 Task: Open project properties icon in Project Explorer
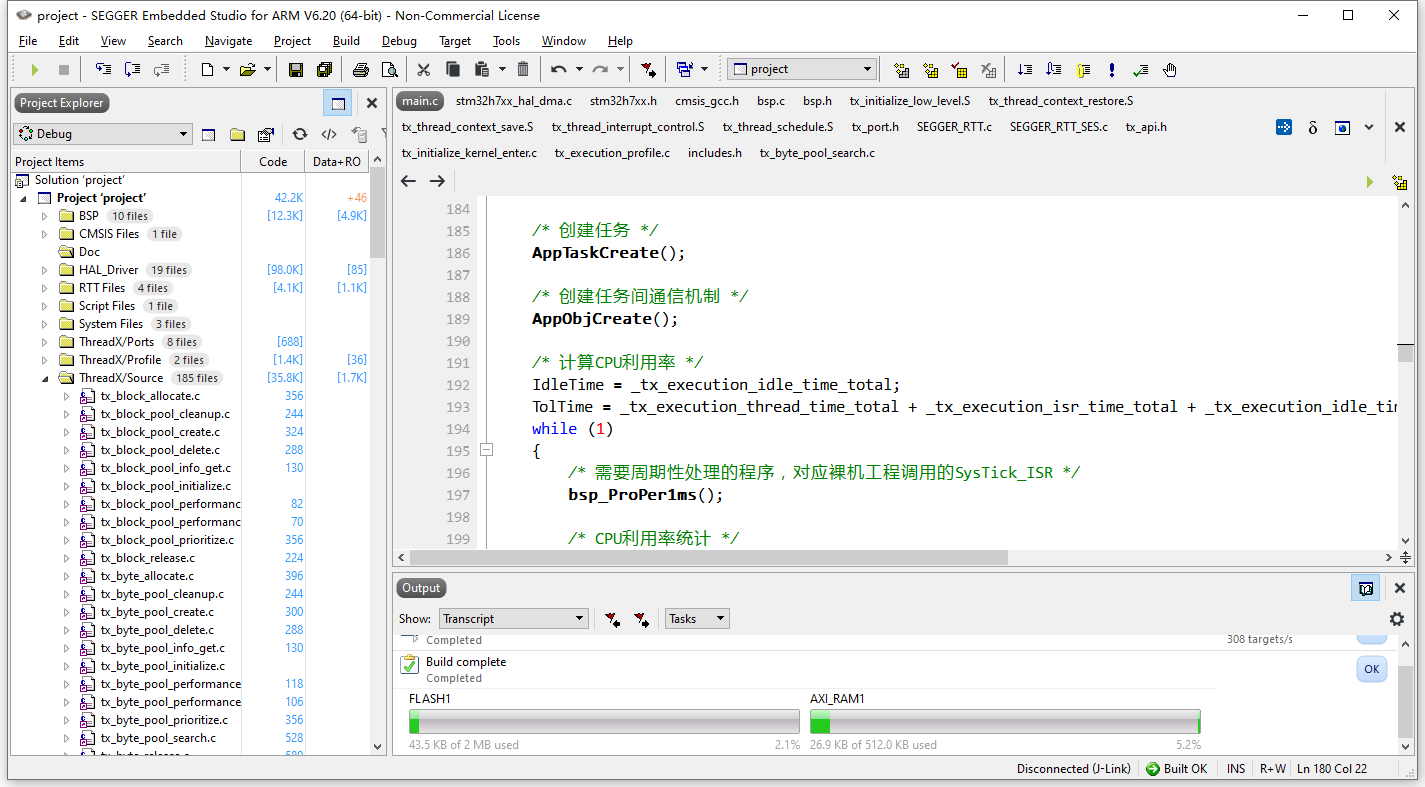(x=266, y=134)
